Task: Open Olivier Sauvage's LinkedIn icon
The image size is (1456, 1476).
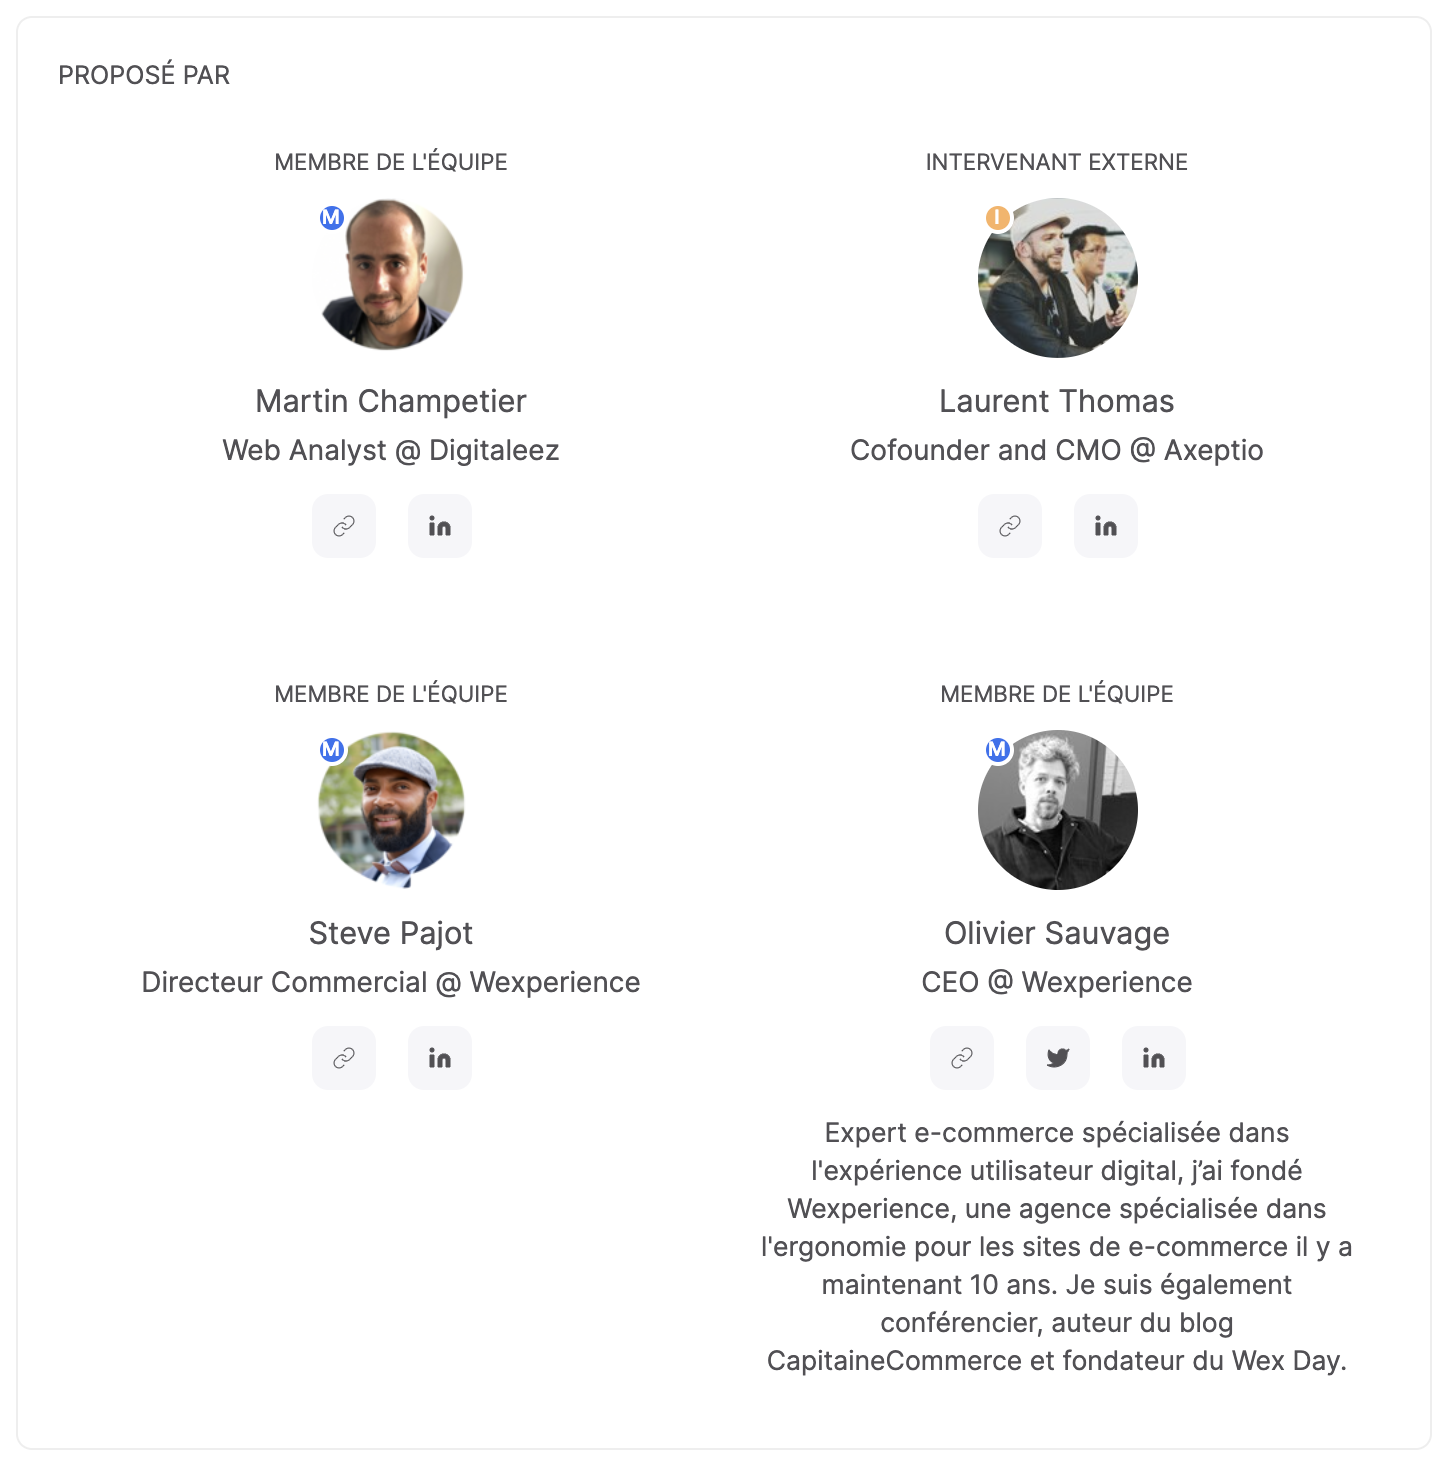Action: pyautogui.click(x=1154, y=1058)
